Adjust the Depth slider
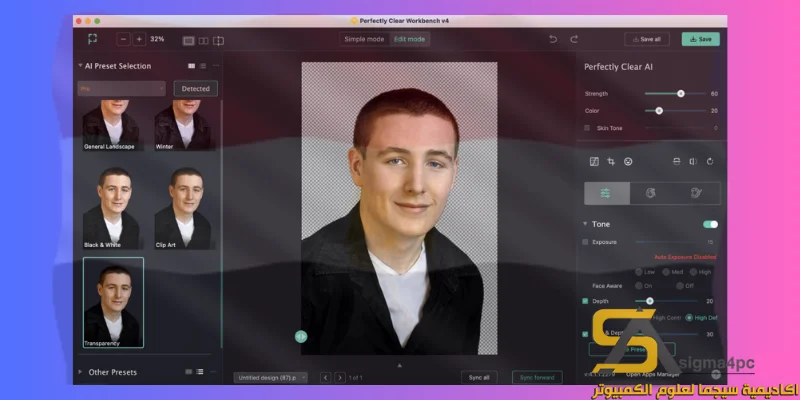This screenshot has width=800, height=400. (649, 301)
